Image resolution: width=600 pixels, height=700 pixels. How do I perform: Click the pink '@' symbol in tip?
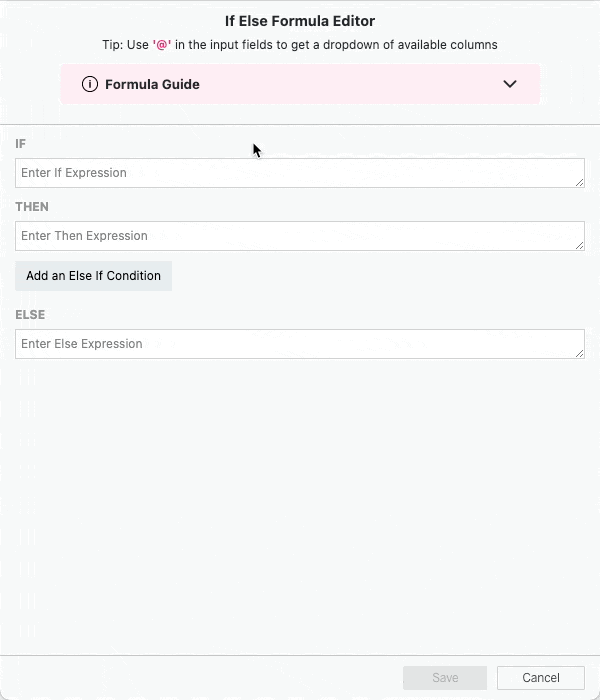[x=162, y=45]
